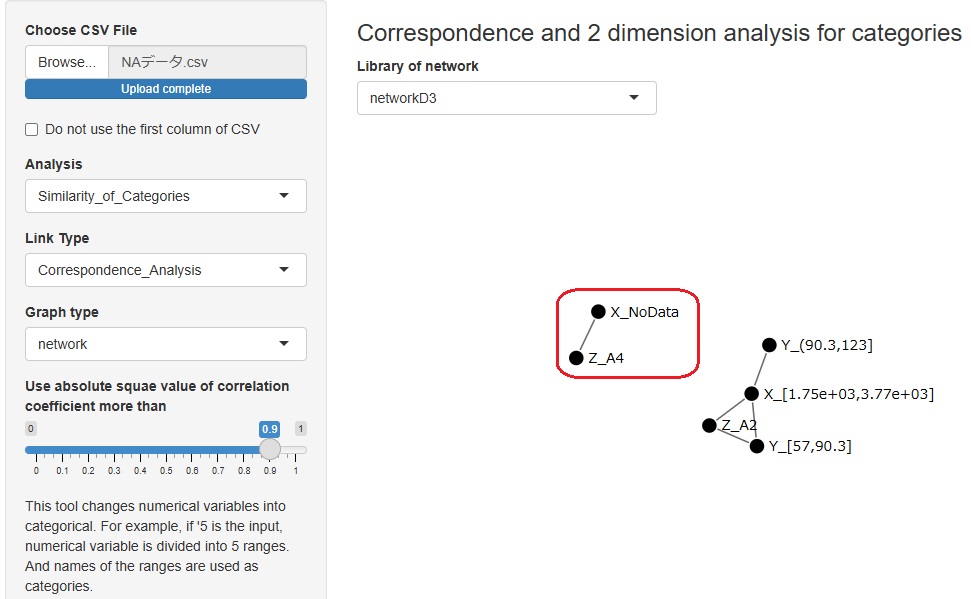The width and height of the screenshot is (971, 599).
Task: Select the X_[1.75e+03,3.77e+03] node dot
Action: (x=751, y=394)
